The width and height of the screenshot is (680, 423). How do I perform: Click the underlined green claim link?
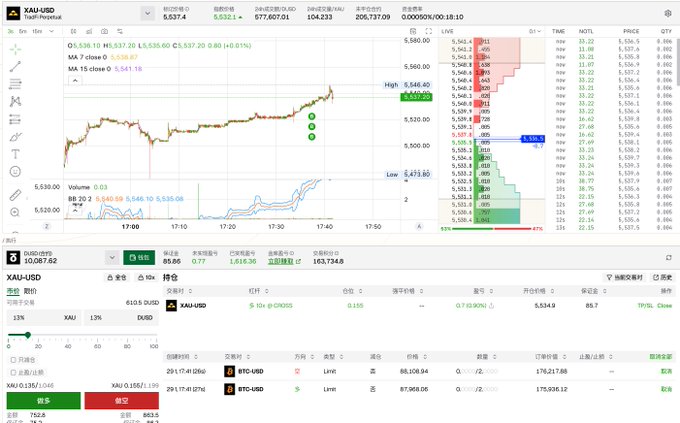[281, 262]
